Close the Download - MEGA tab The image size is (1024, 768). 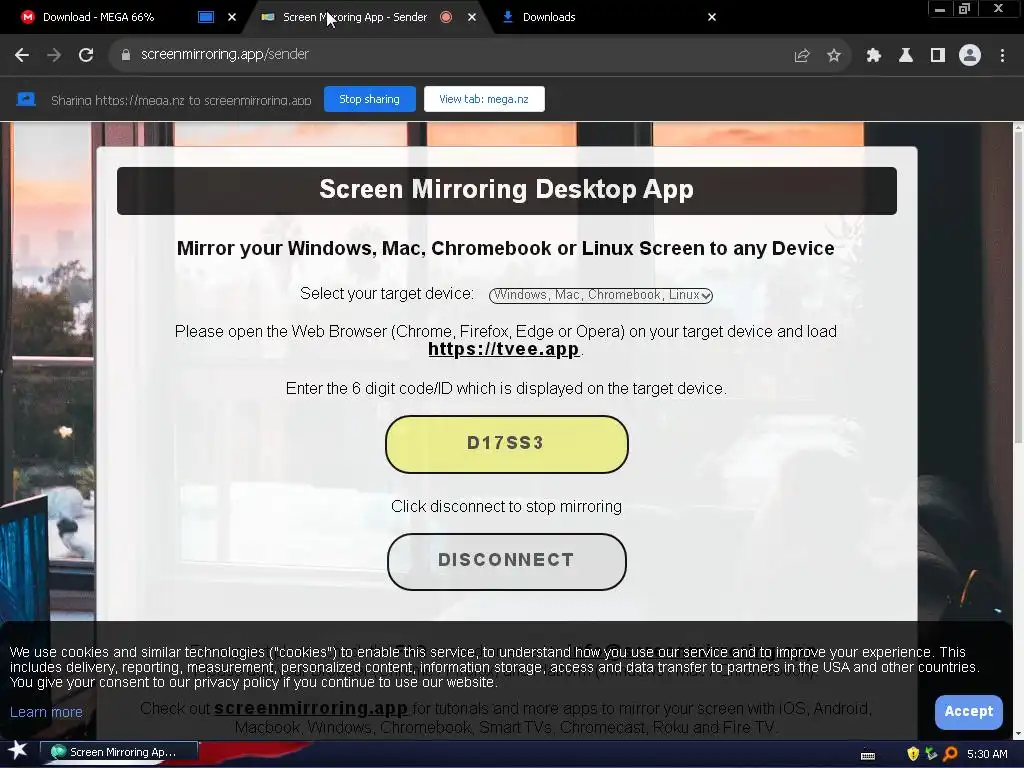[232, 18]
